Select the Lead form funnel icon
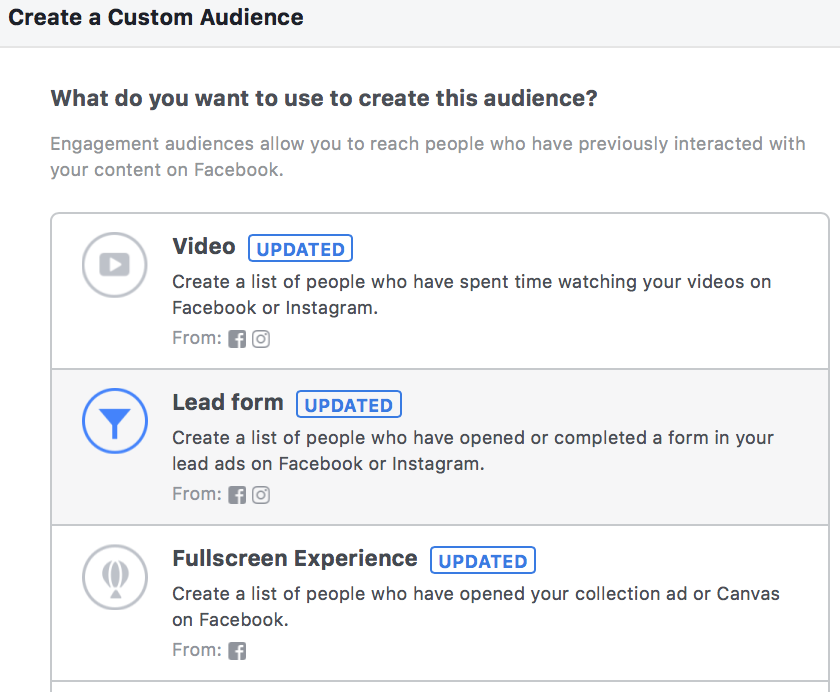 [115, 421]
